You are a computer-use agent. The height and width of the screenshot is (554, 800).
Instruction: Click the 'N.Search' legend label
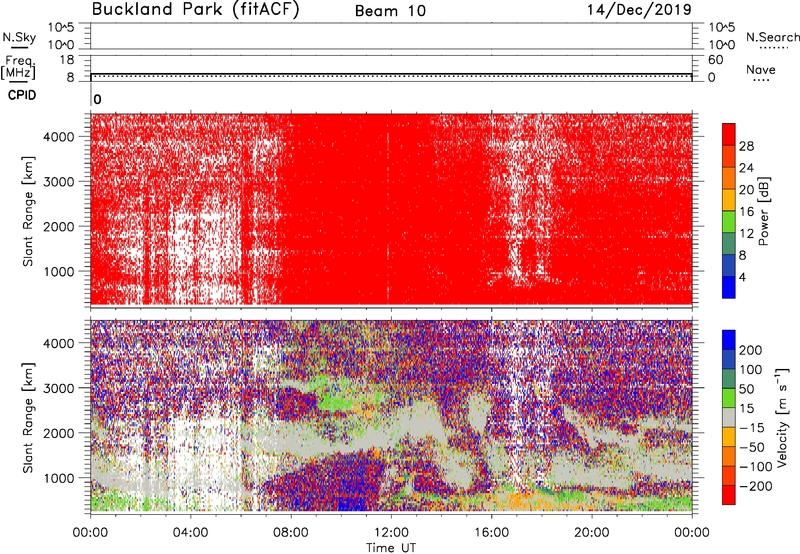[772, 37]
